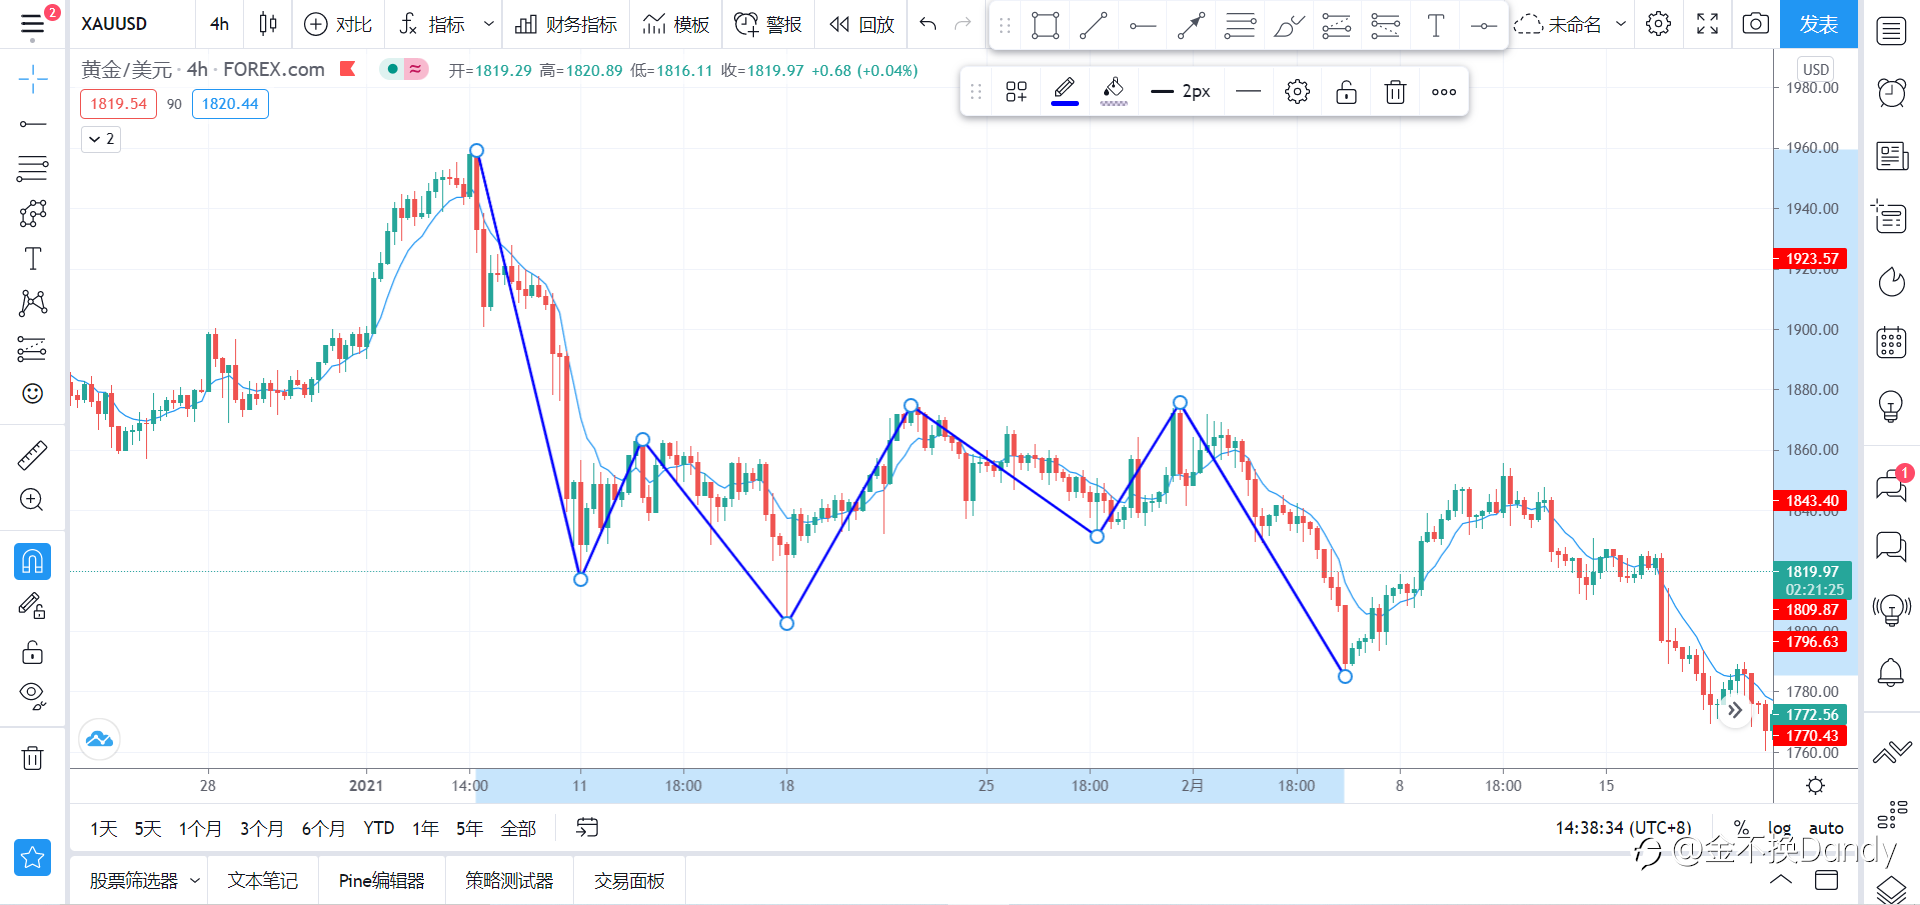Set the chart range to YTD
Image resolution: width=1920 pixels, height=905 pixels.
tap(379, 828)
